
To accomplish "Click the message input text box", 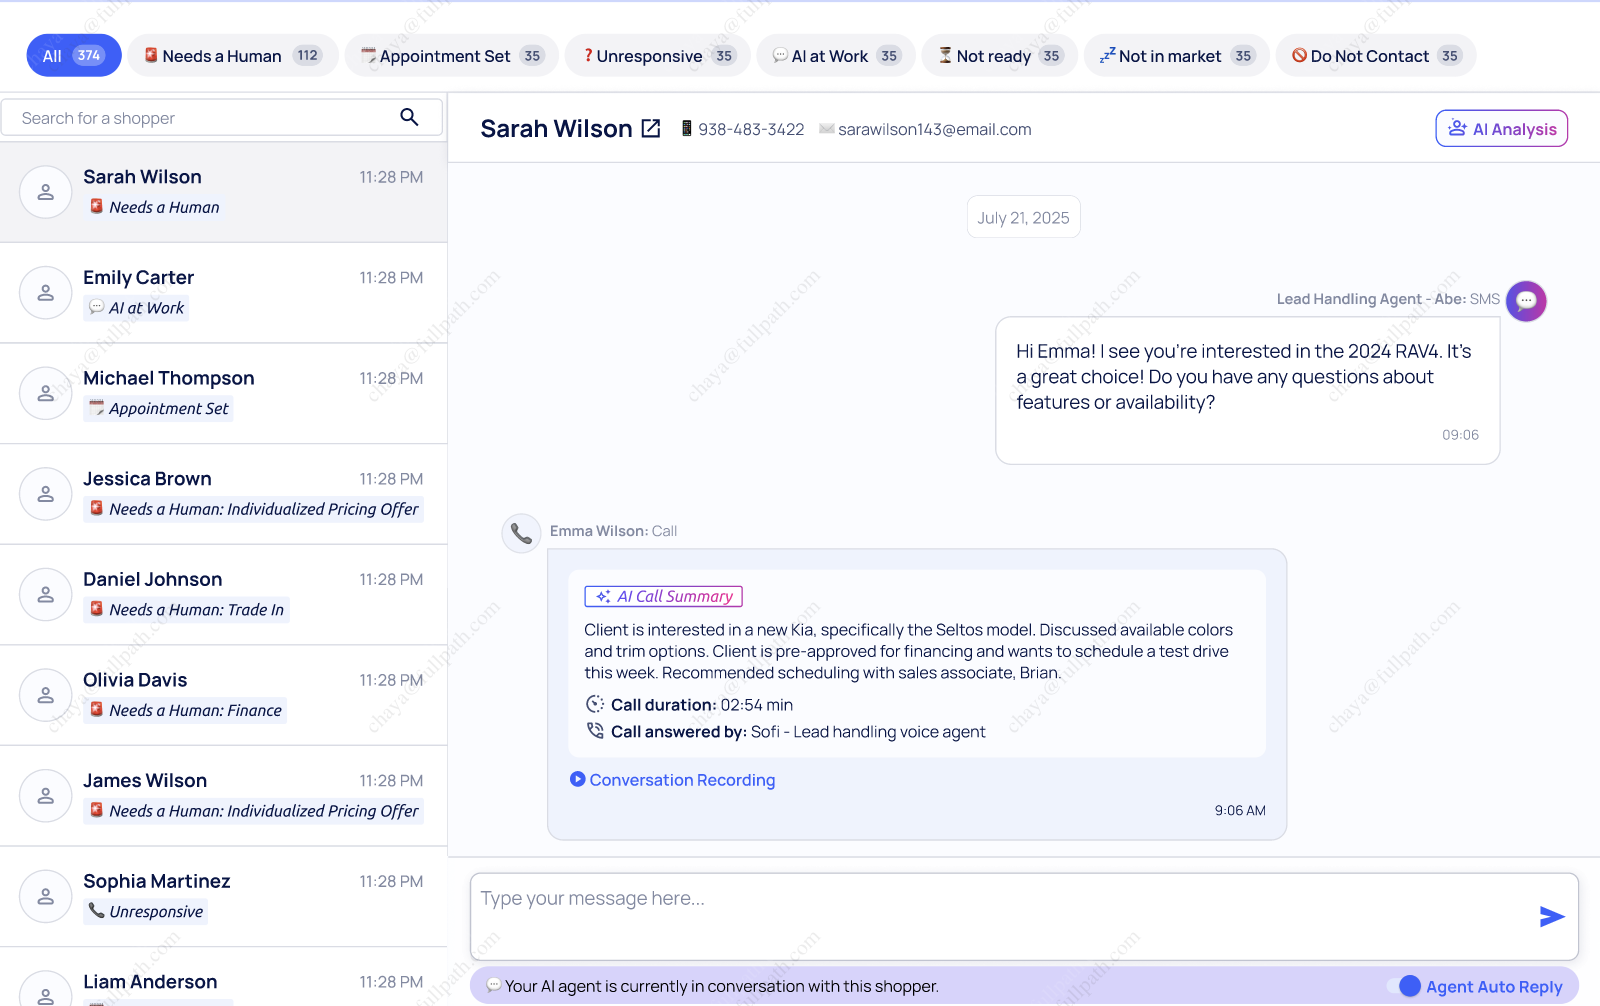I will coord(1000,915).
